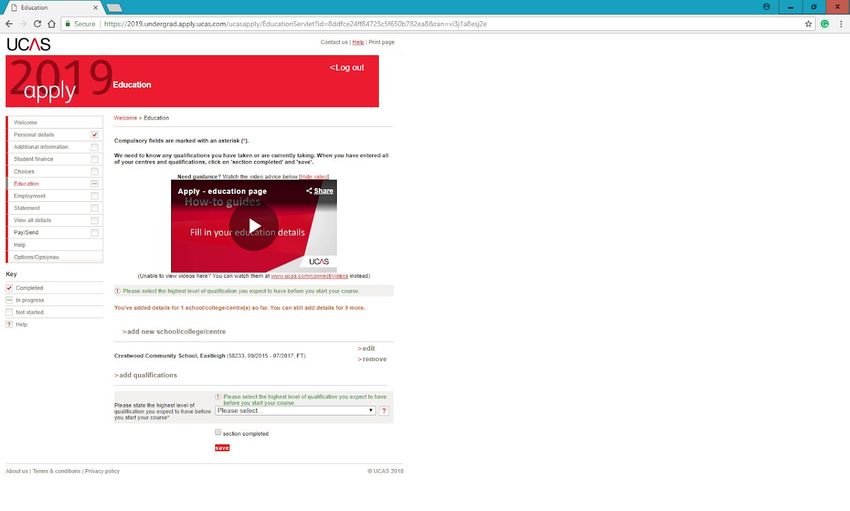Click the Welcome breadcrumb link

click(125, 118)
